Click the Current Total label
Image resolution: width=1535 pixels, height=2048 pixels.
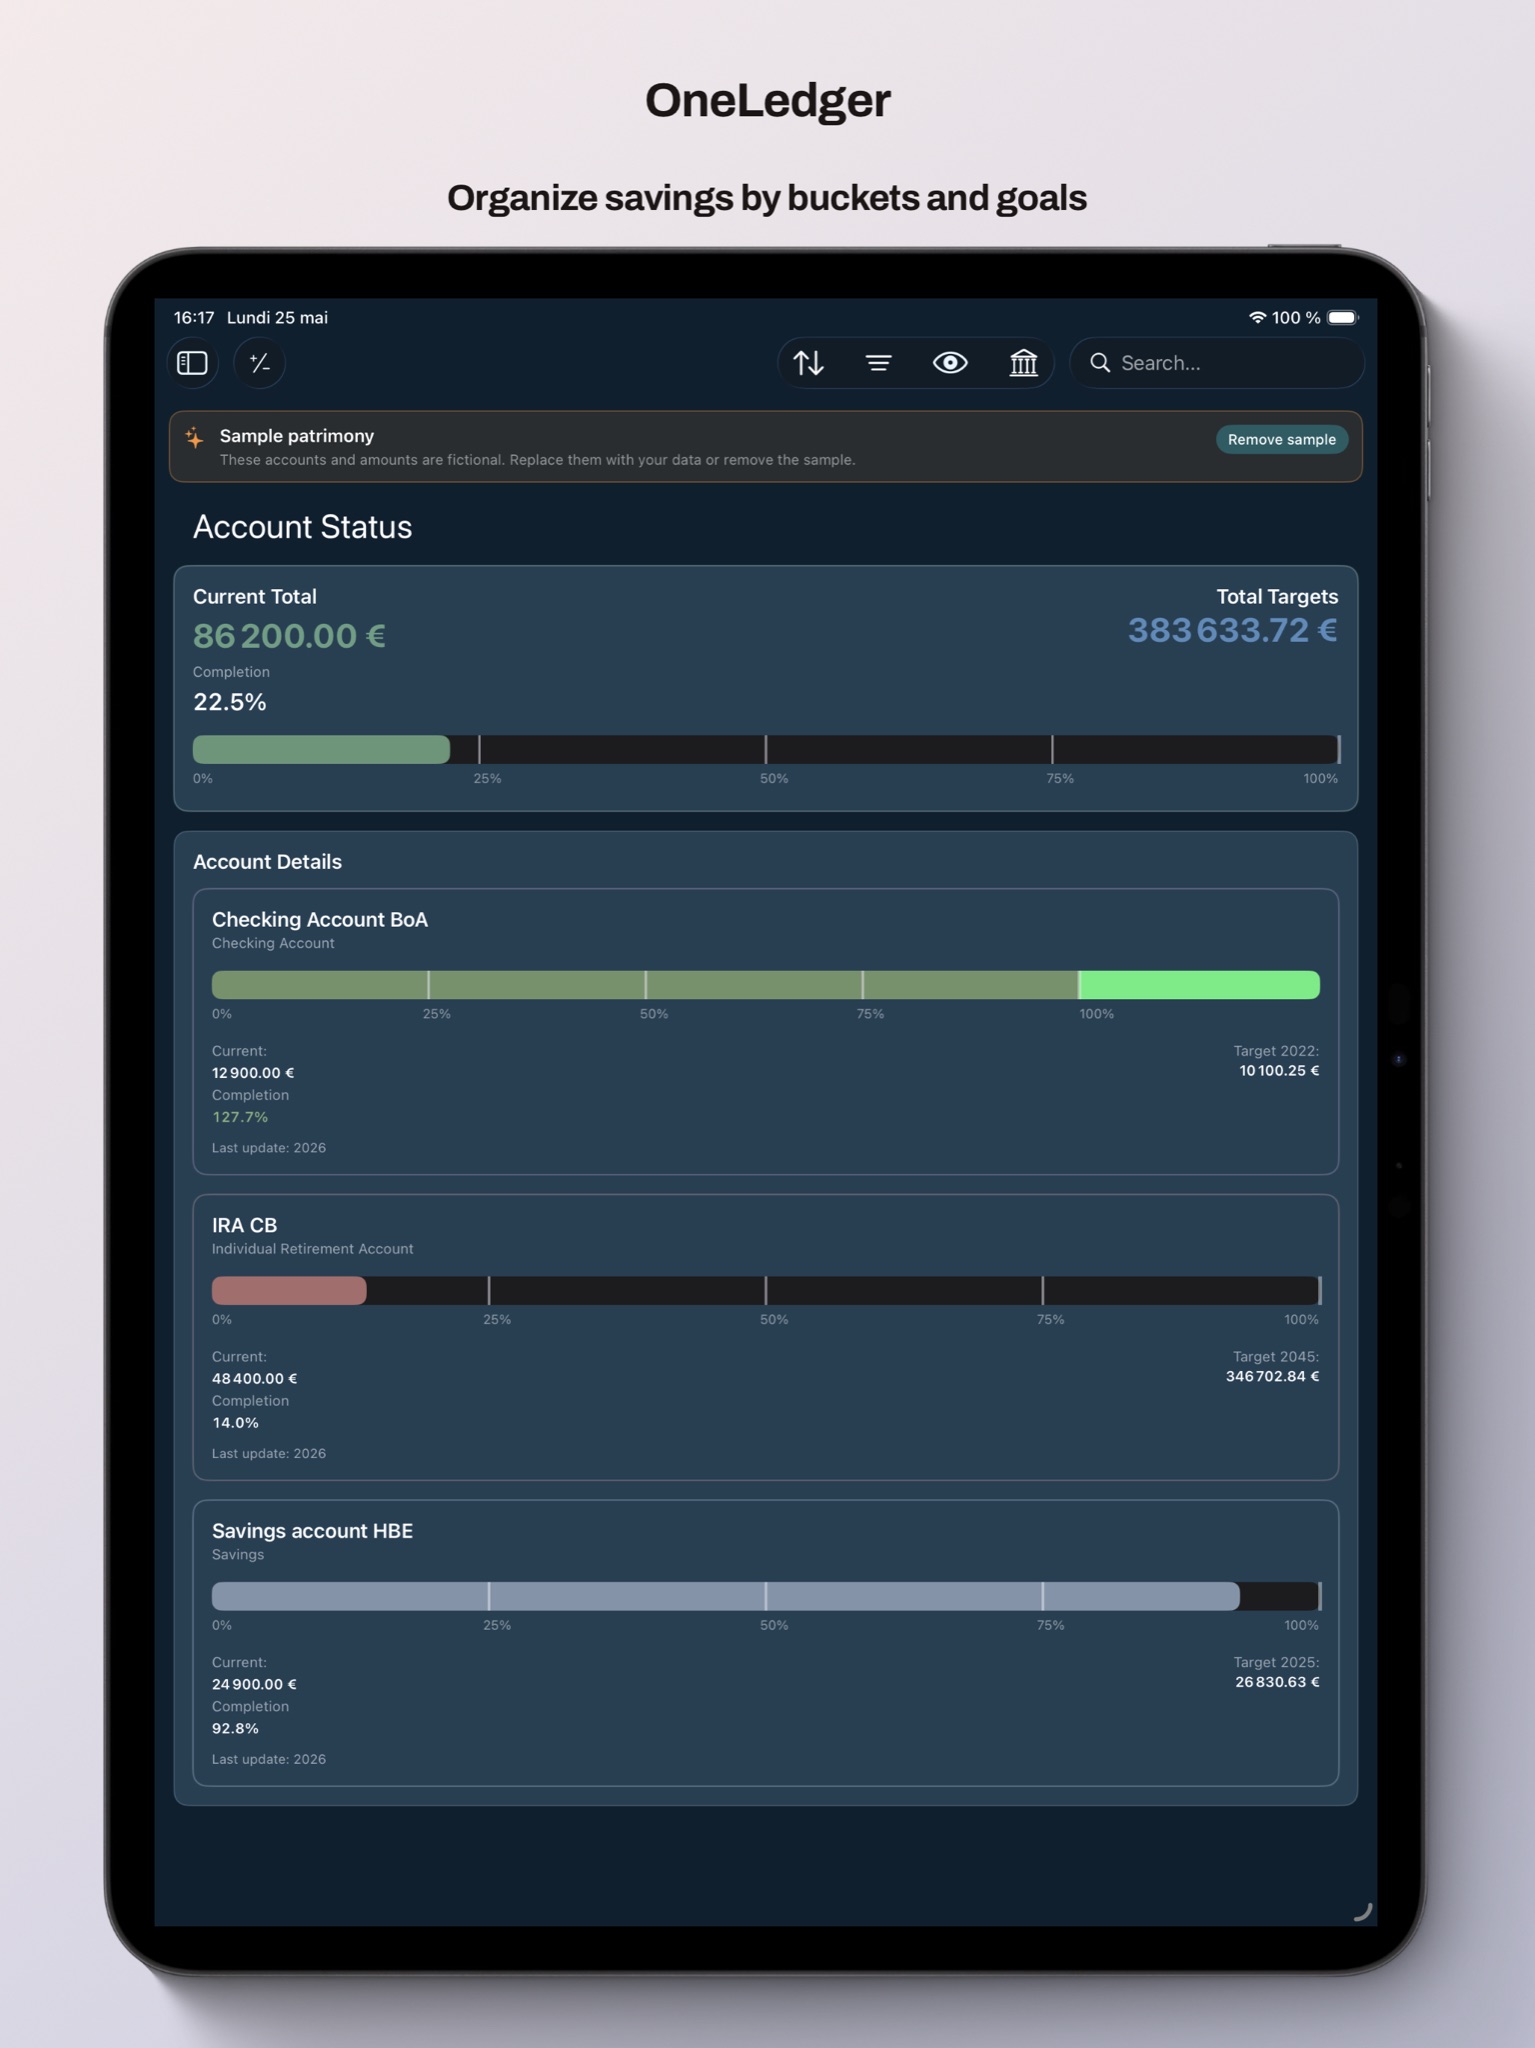point(254,597)
